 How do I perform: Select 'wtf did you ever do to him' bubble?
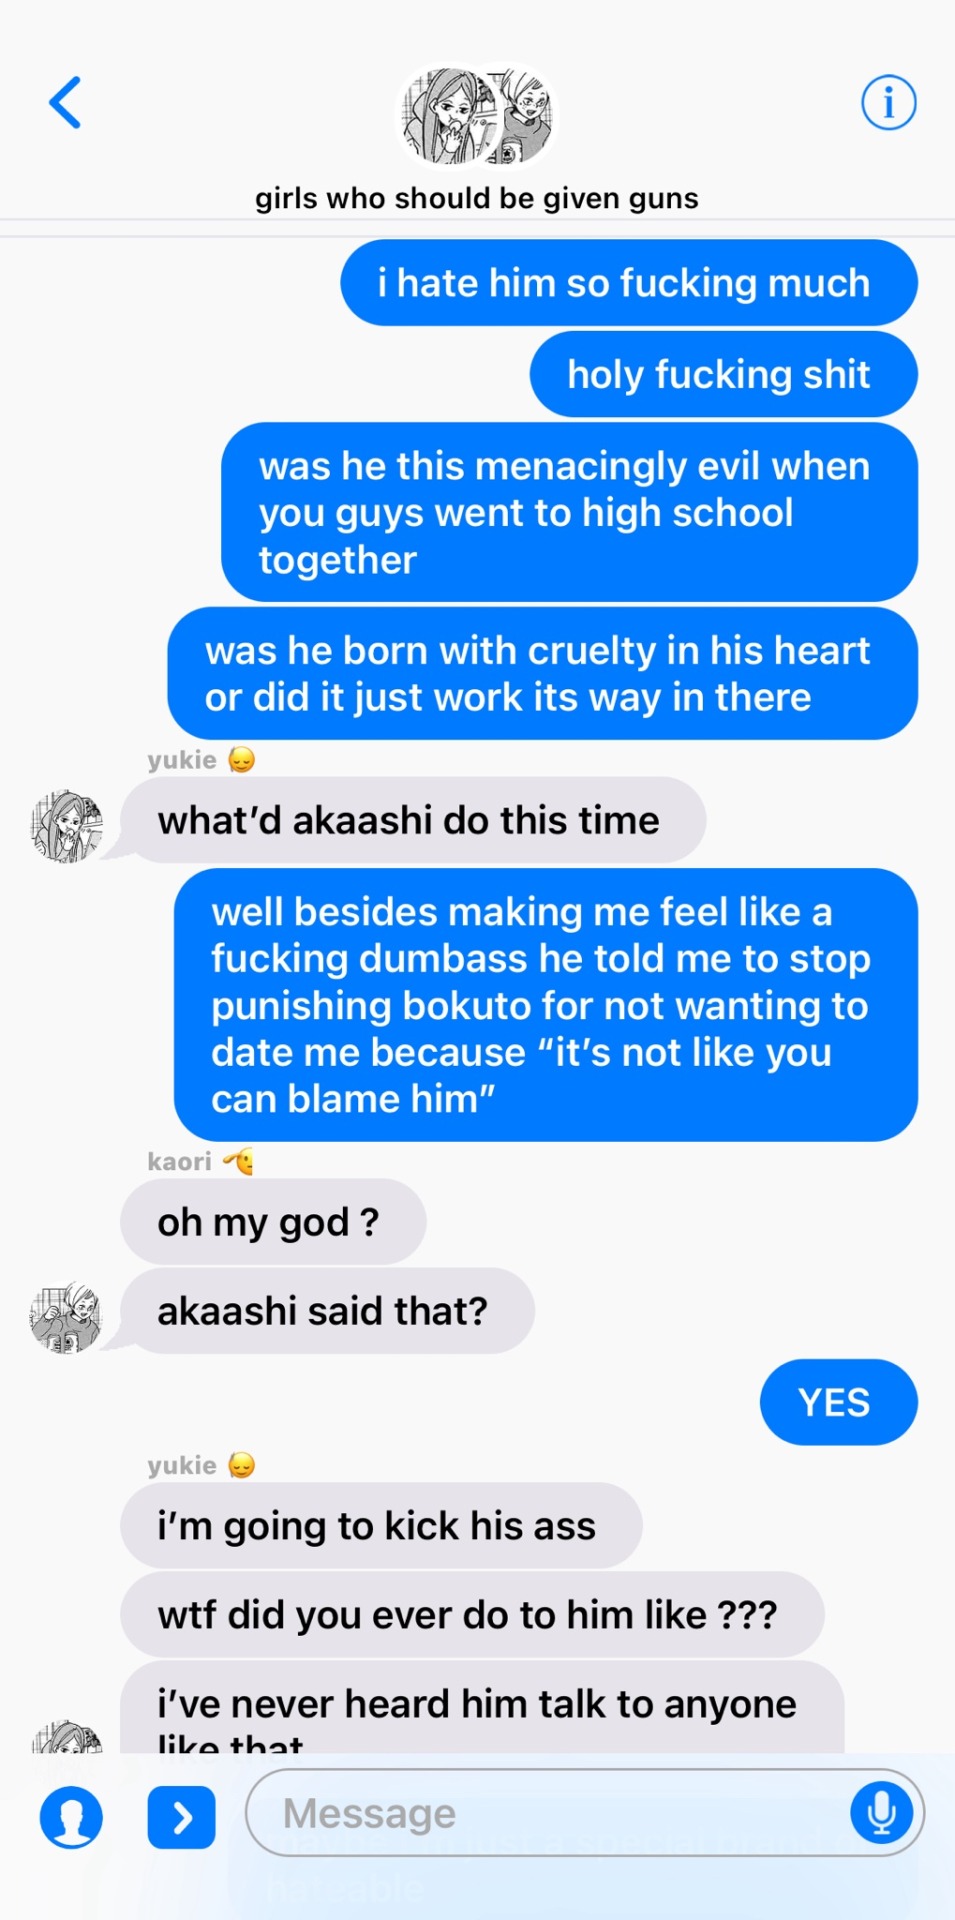(x=472, y=1615)
